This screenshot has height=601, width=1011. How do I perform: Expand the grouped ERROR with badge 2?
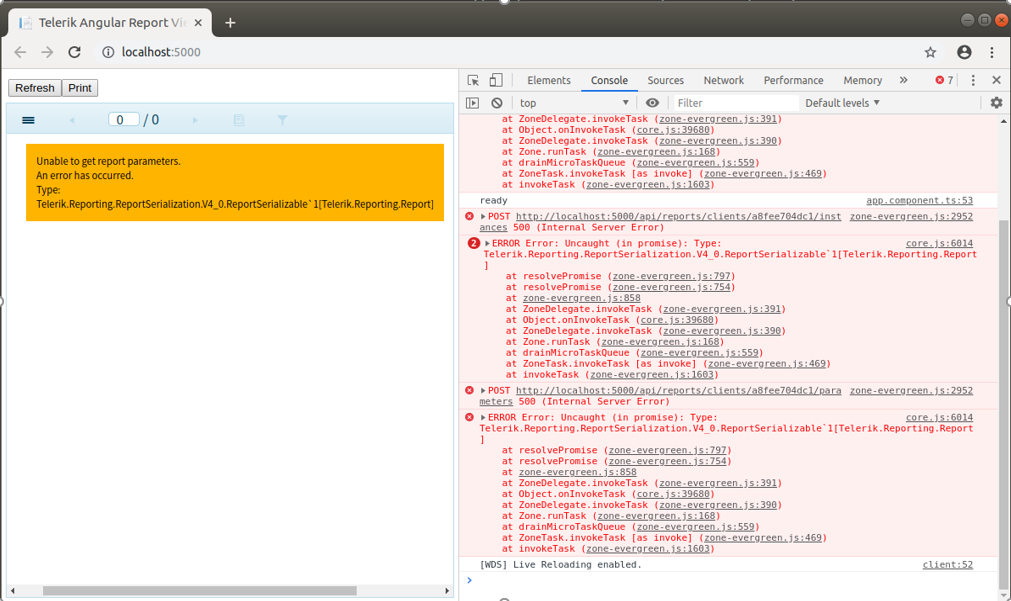487,244
